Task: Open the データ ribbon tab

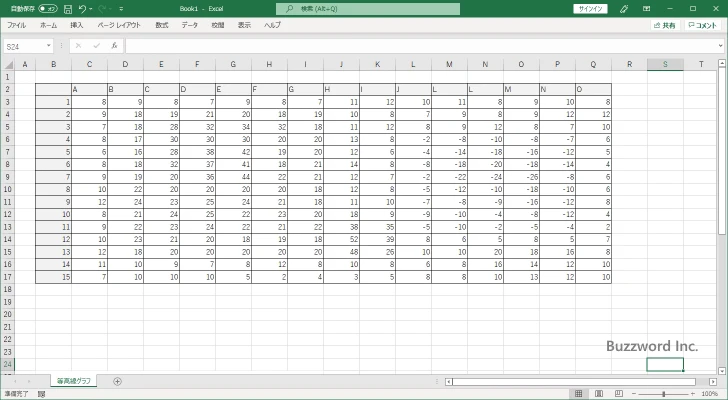Action: 189,25
